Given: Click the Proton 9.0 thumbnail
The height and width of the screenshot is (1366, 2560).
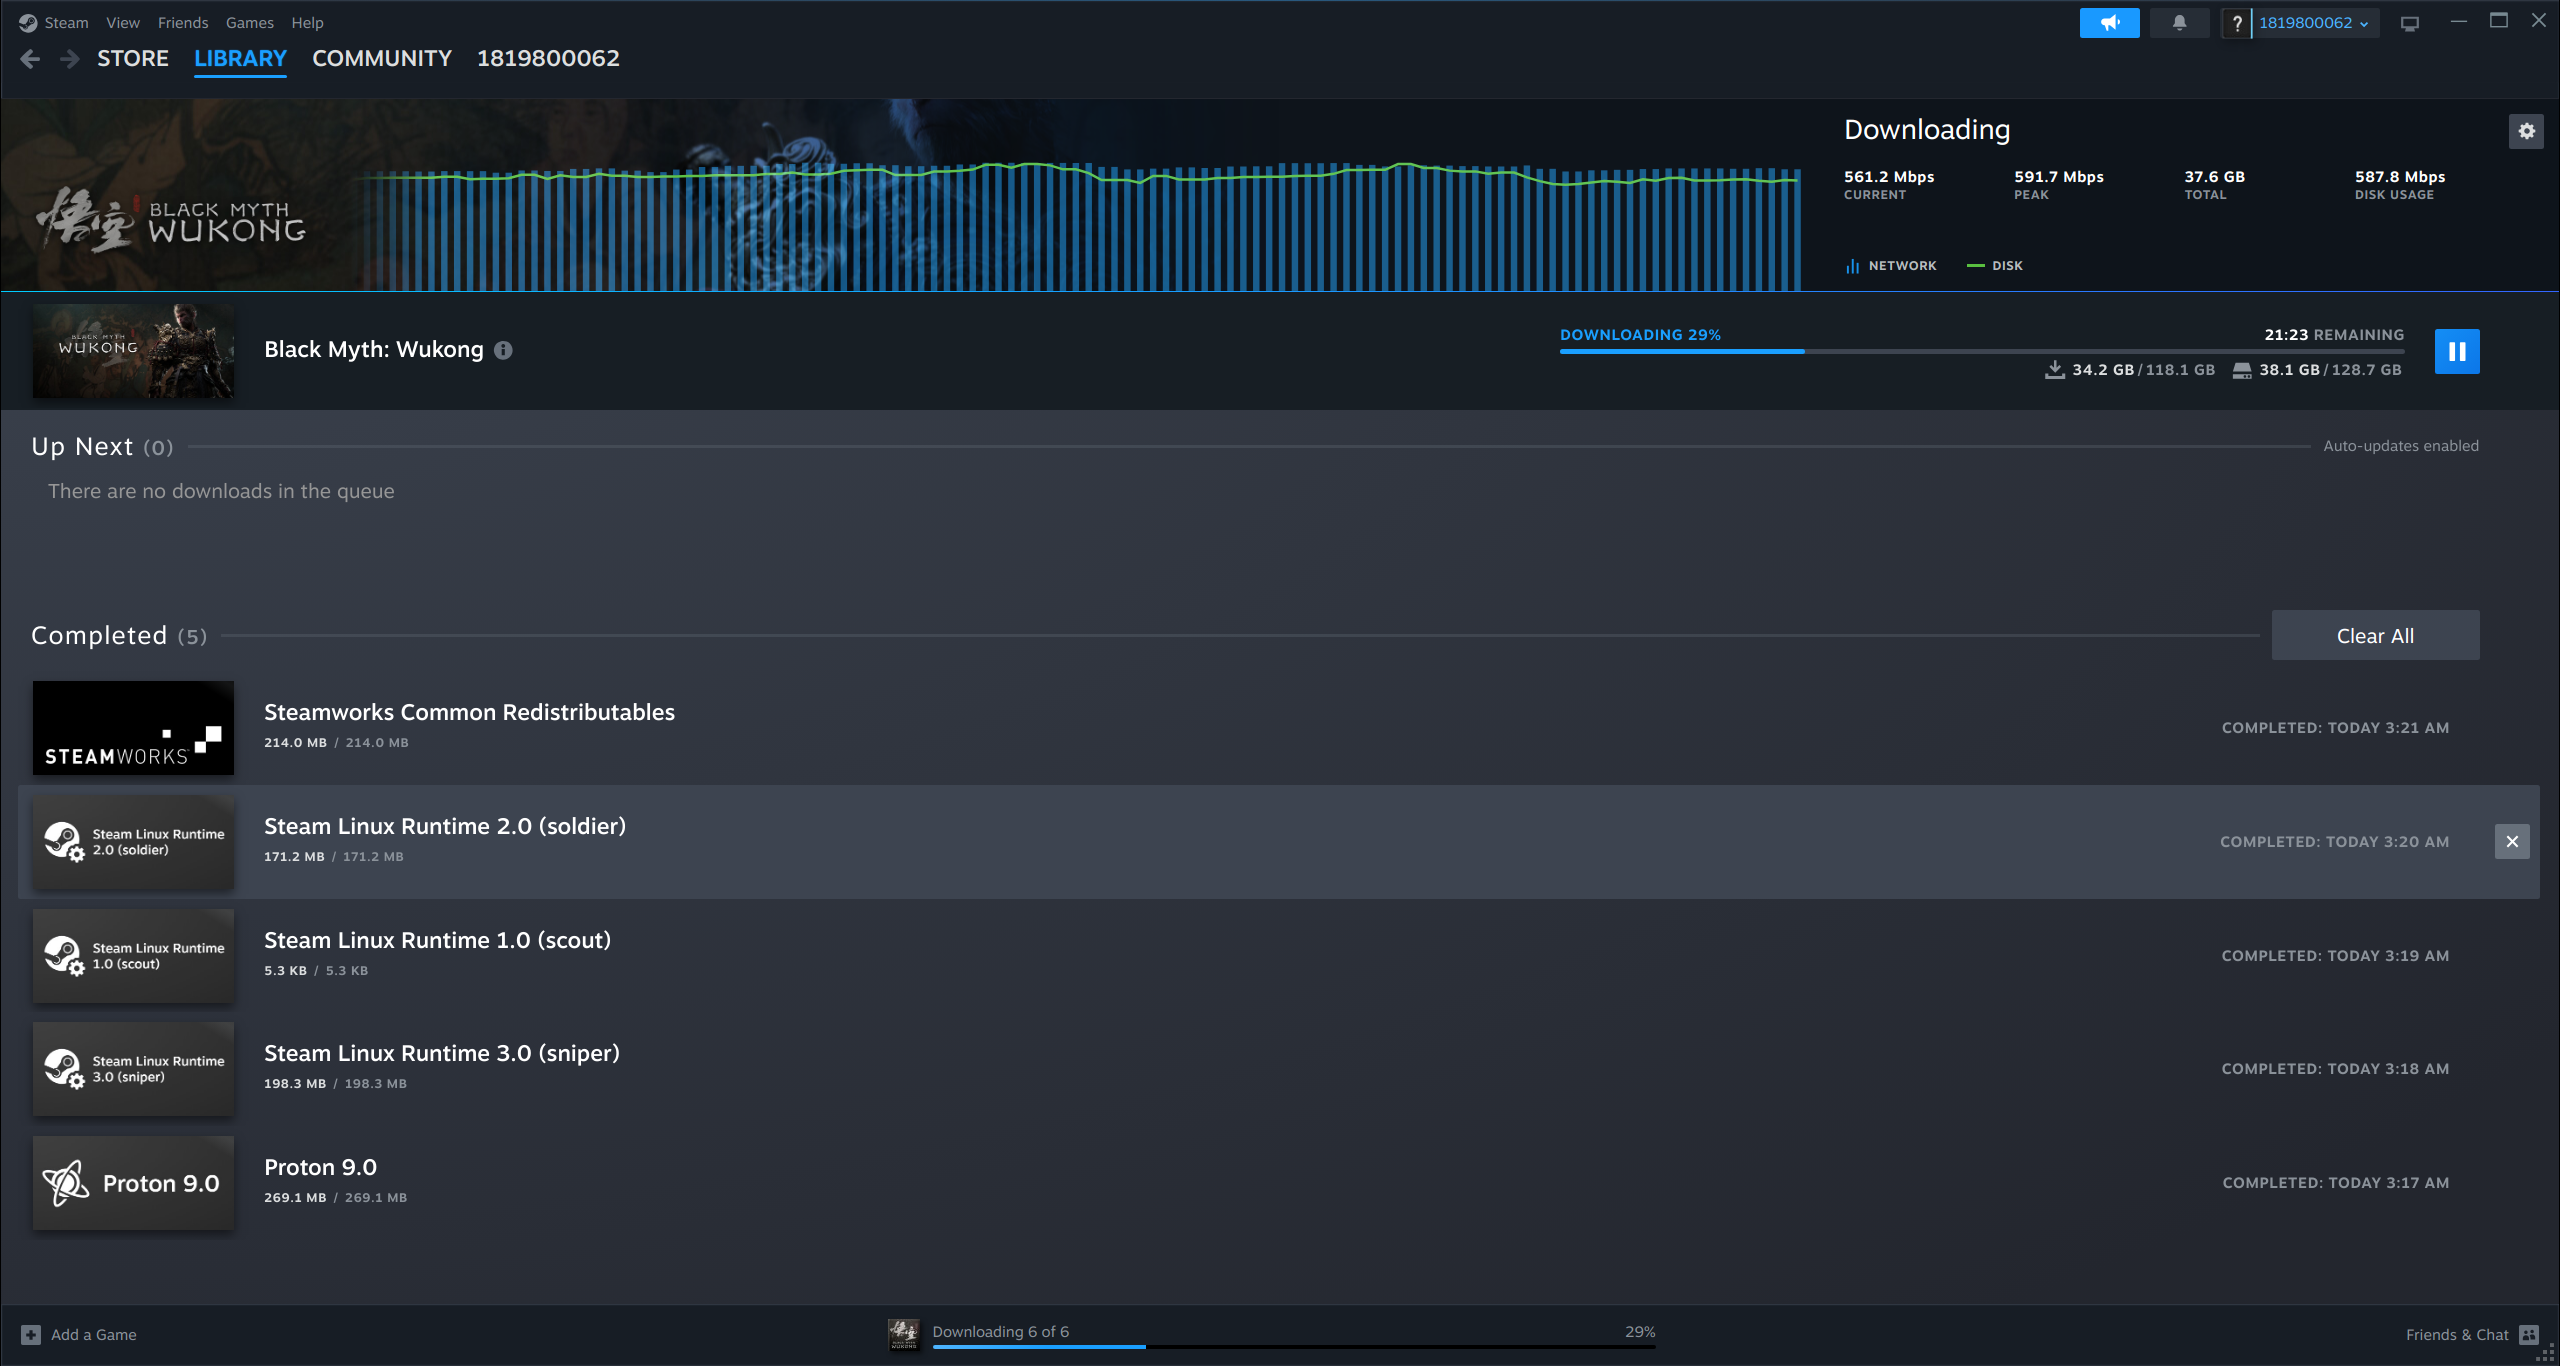Looking at the screenshot, I should 133,1183.
